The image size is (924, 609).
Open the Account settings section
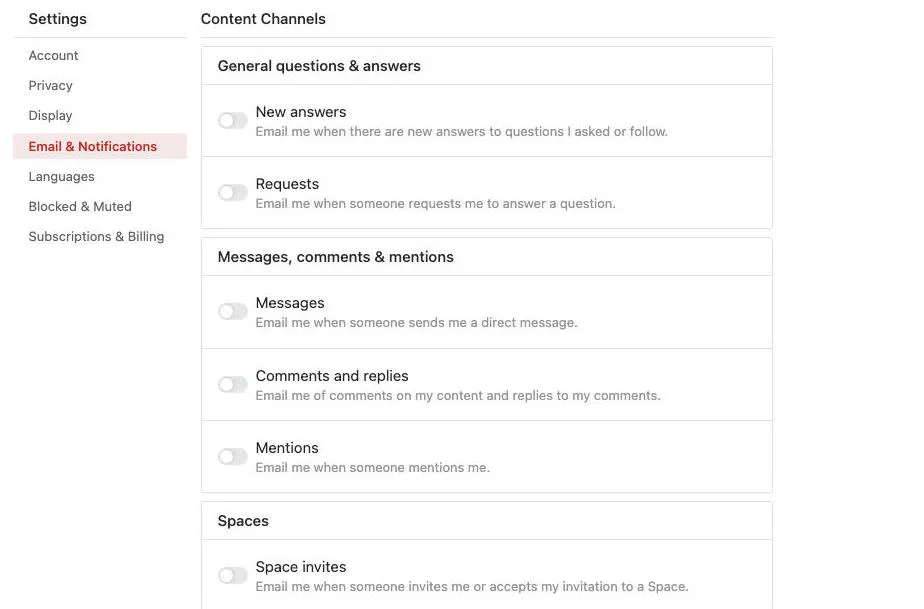pos(53,56)
